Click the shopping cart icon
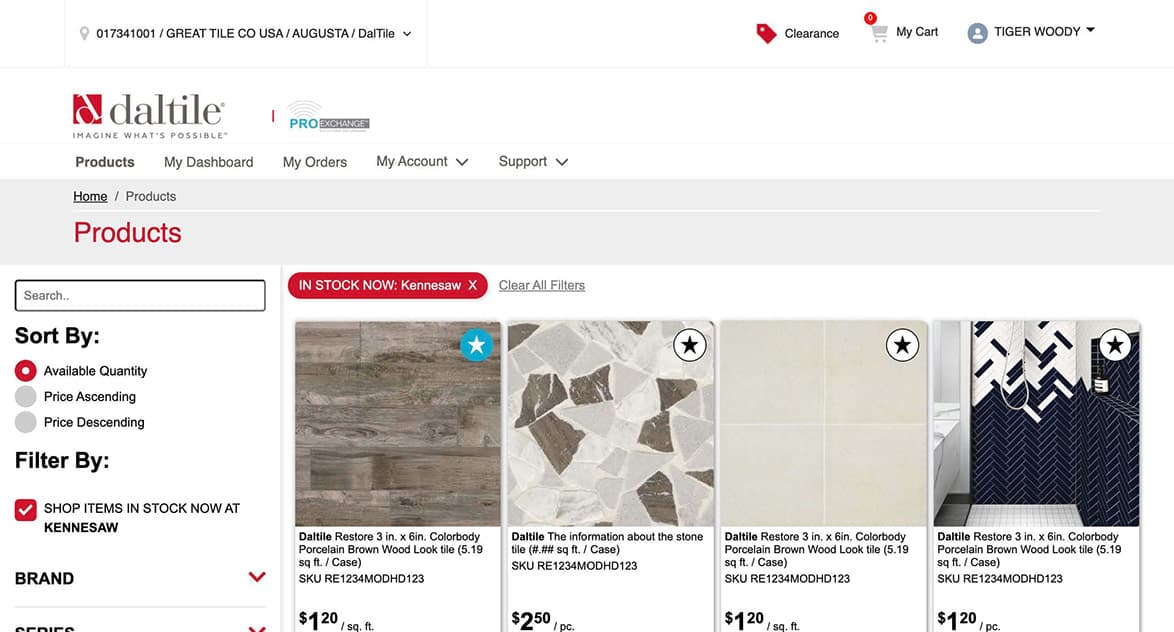The width and height of the screenshot is (1174, 632). pos(879,33)
